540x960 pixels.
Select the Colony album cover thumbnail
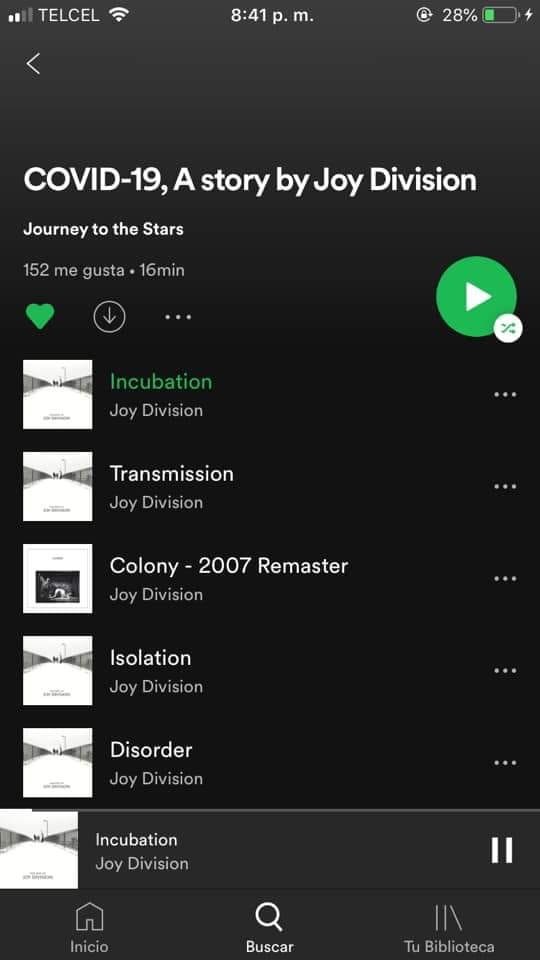[x=58, y=579]
